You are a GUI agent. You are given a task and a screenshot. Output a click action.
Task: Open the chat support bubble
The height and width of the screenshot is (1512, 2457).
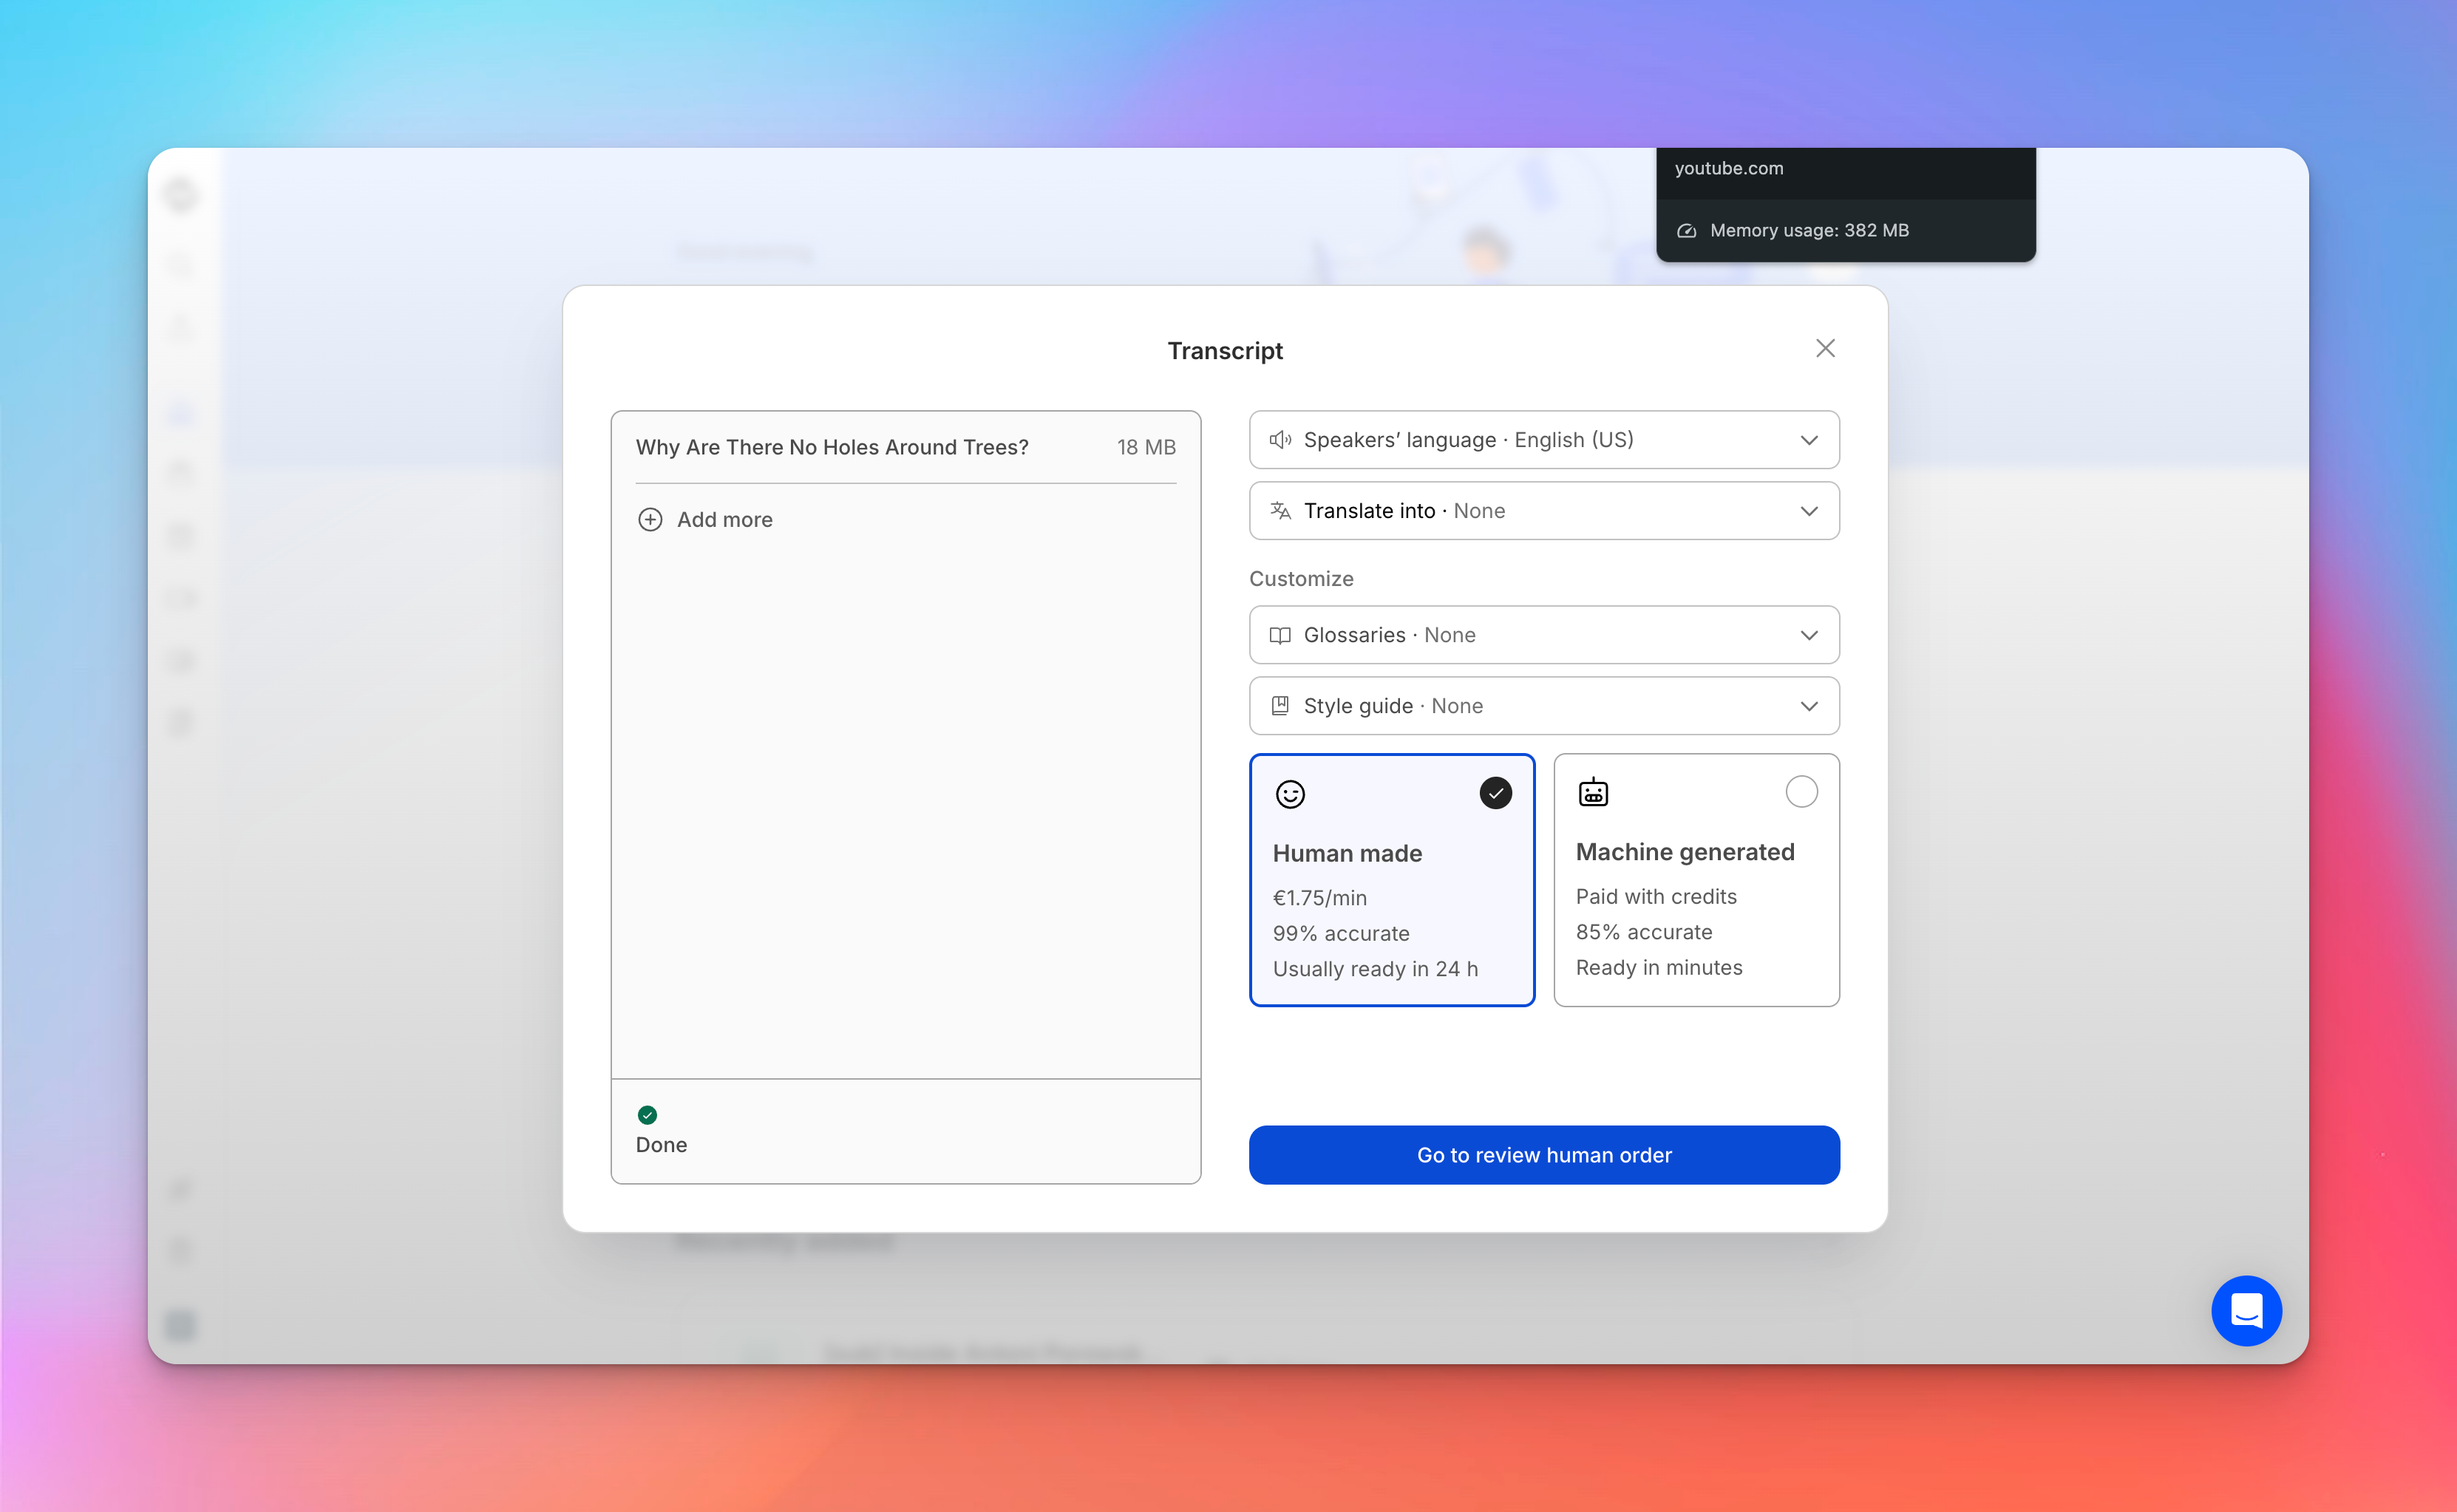click(2246, 1311)
